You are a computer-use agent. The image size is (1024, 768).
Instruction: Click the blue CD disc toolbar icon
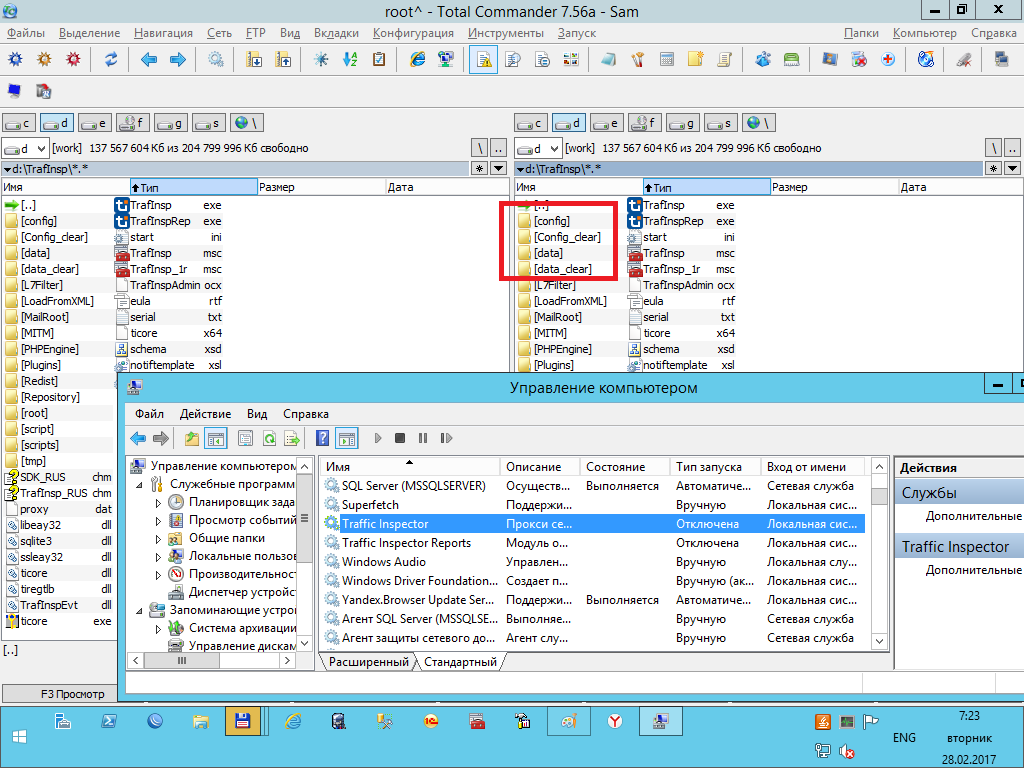[x=926, y=59]
